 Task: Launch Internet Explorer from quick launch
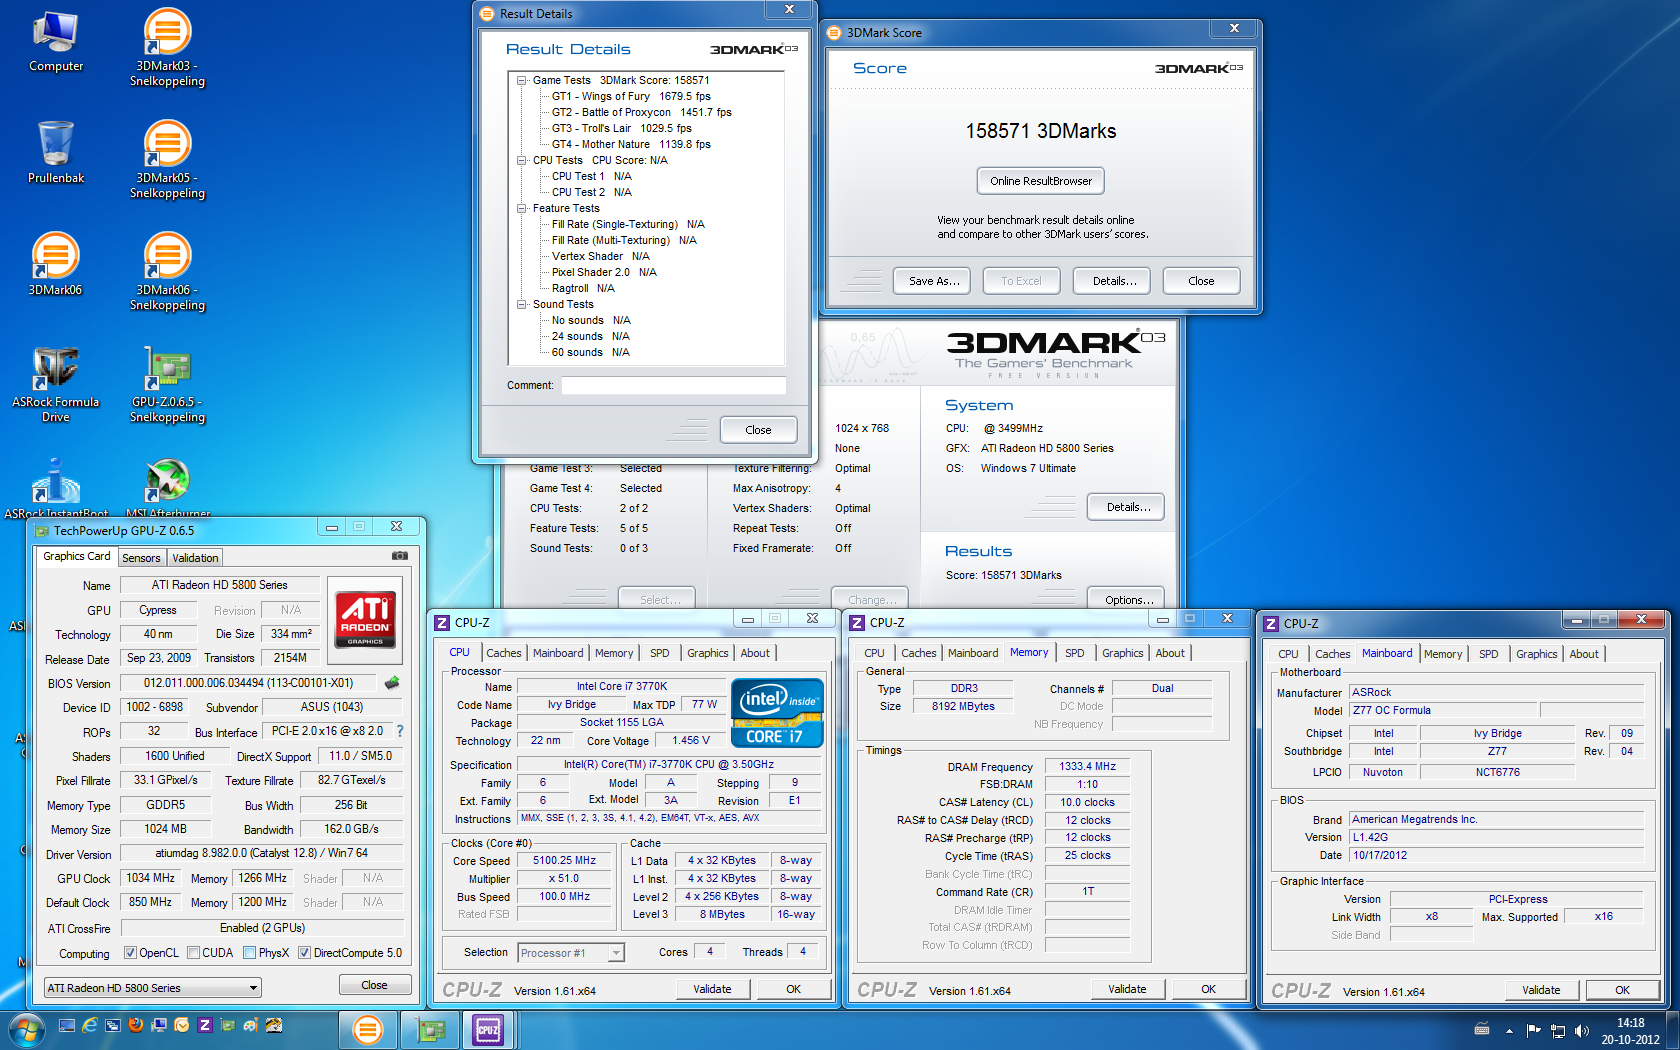pyautogui.click(x=90, y=1025)
